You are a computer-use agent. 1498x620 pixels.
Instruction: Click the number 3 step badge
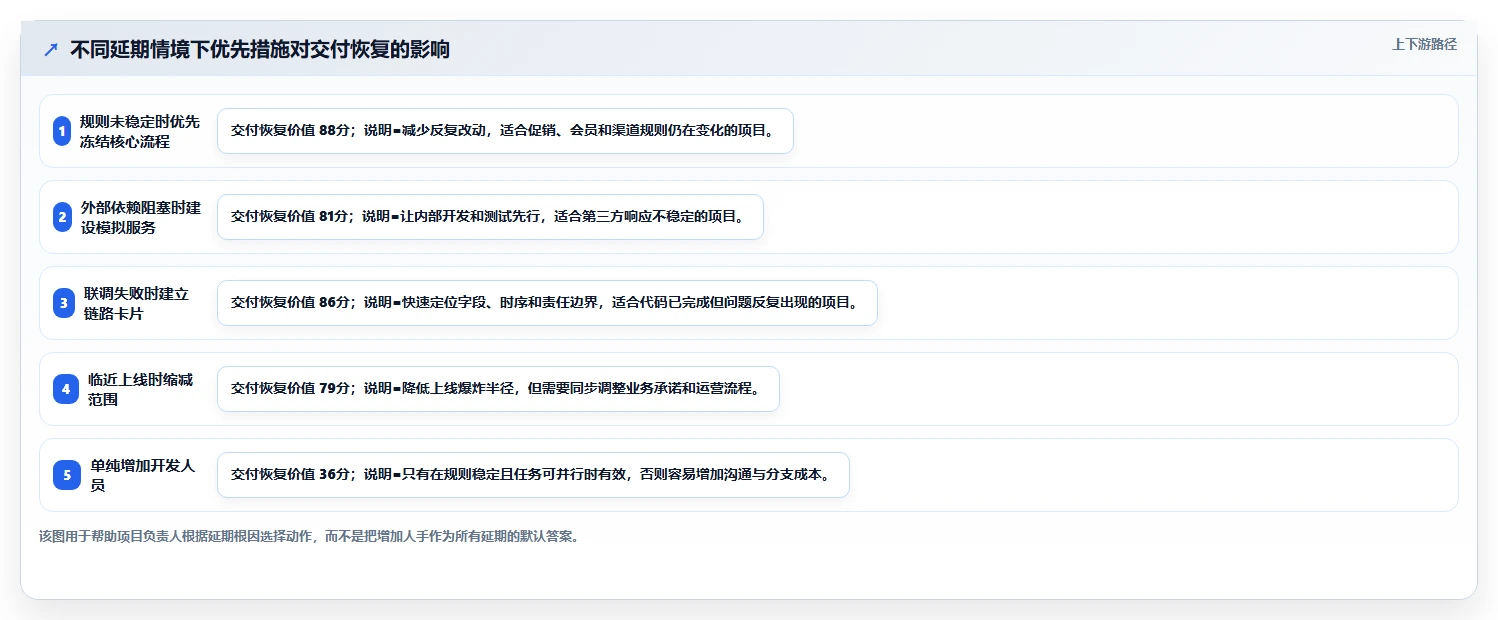(x=65, y=303)
